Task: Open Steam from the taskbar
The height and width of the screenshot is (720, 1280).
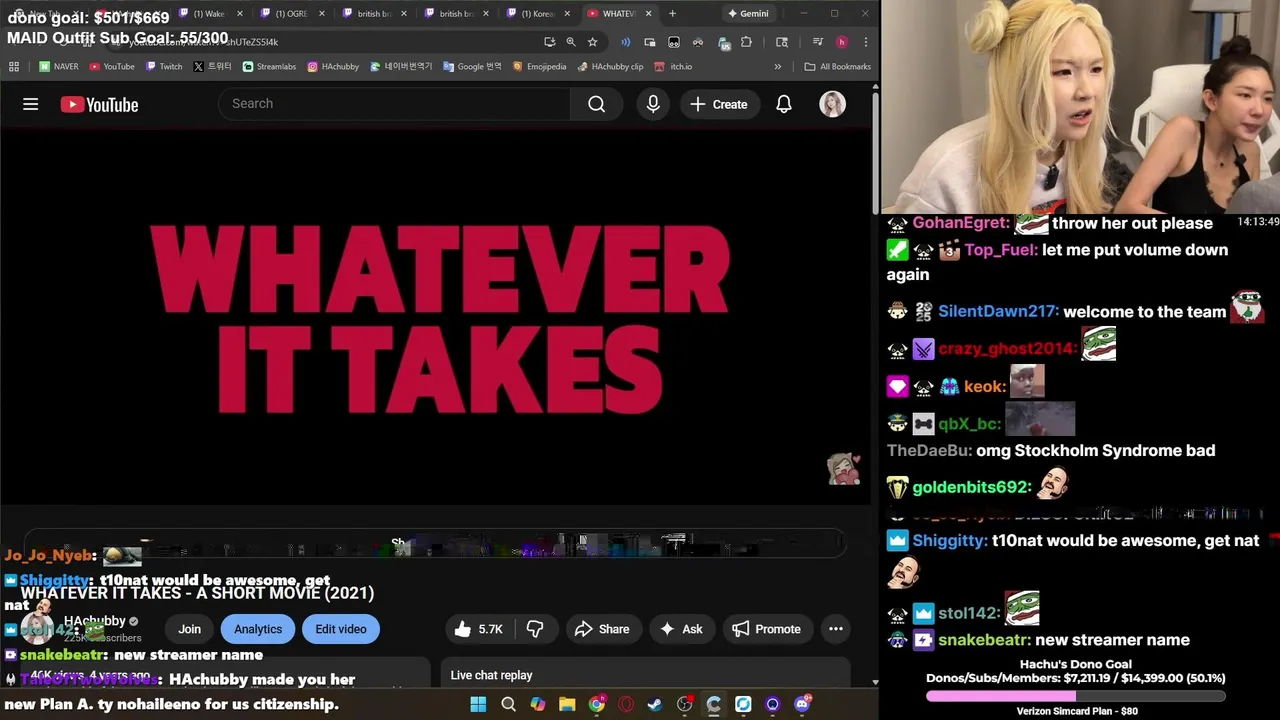Action: tap(655, 704)
